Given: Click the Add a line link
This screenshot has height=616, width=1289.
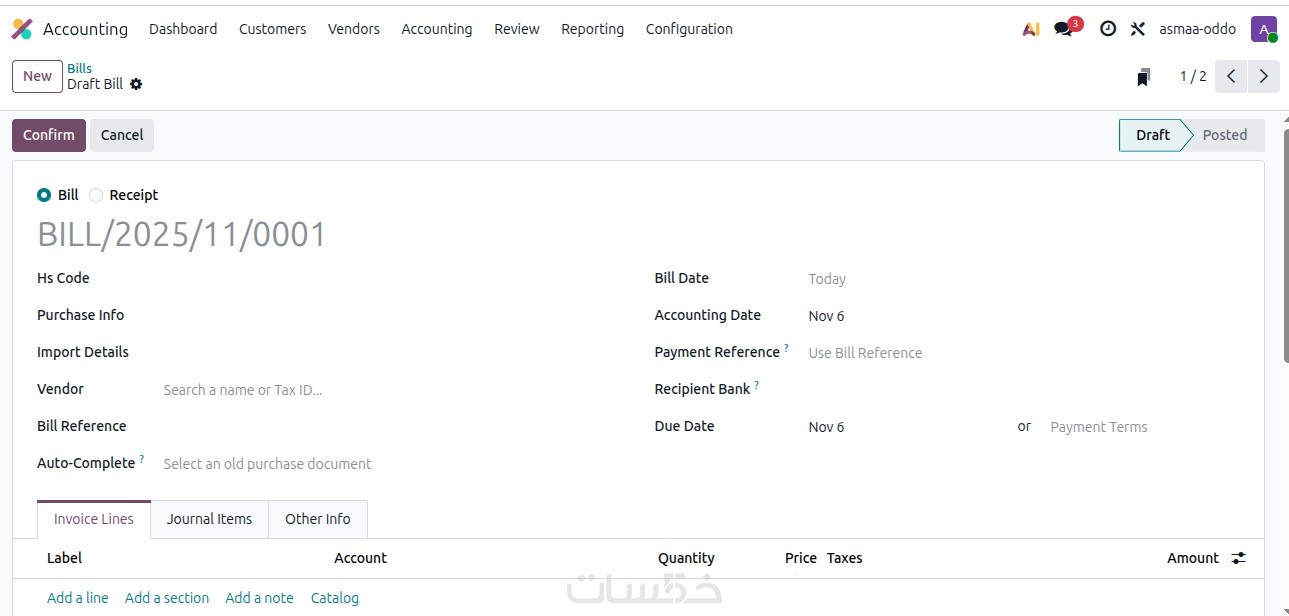Looking at the screenshot, I should (x=78, y=598).
